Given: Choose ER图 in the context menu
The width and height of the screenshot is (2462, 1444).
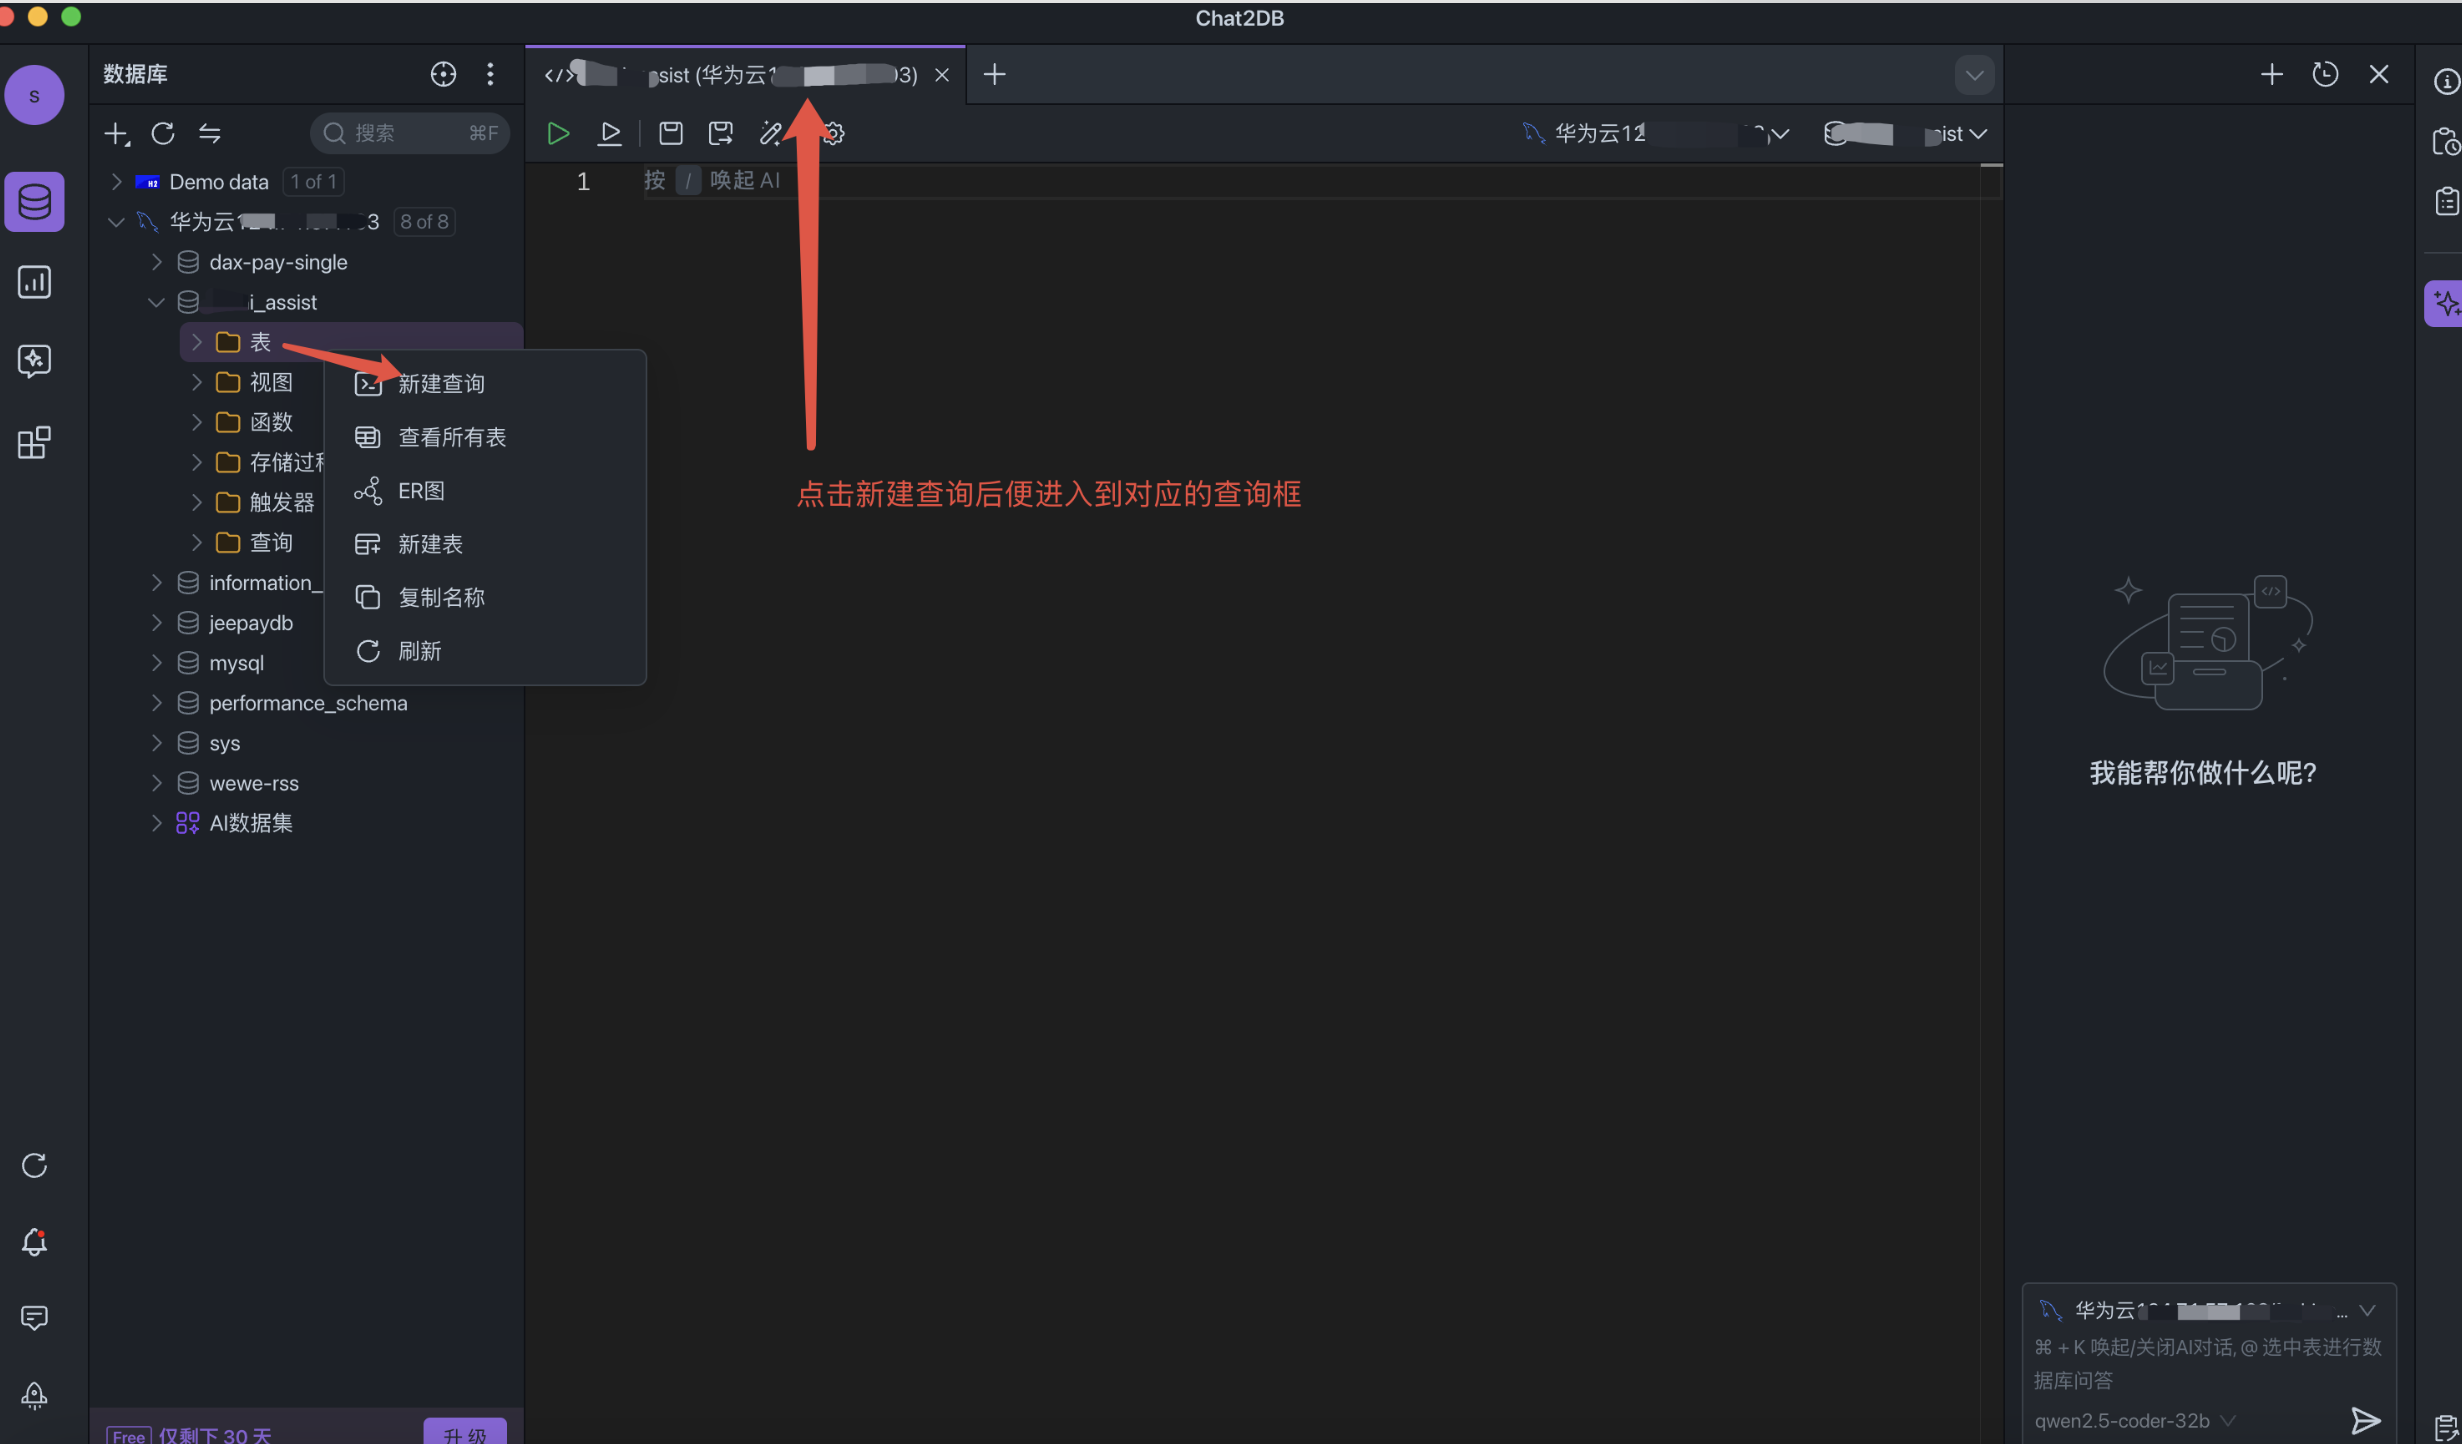Looking at the screenshot, I should click(421, 491).
